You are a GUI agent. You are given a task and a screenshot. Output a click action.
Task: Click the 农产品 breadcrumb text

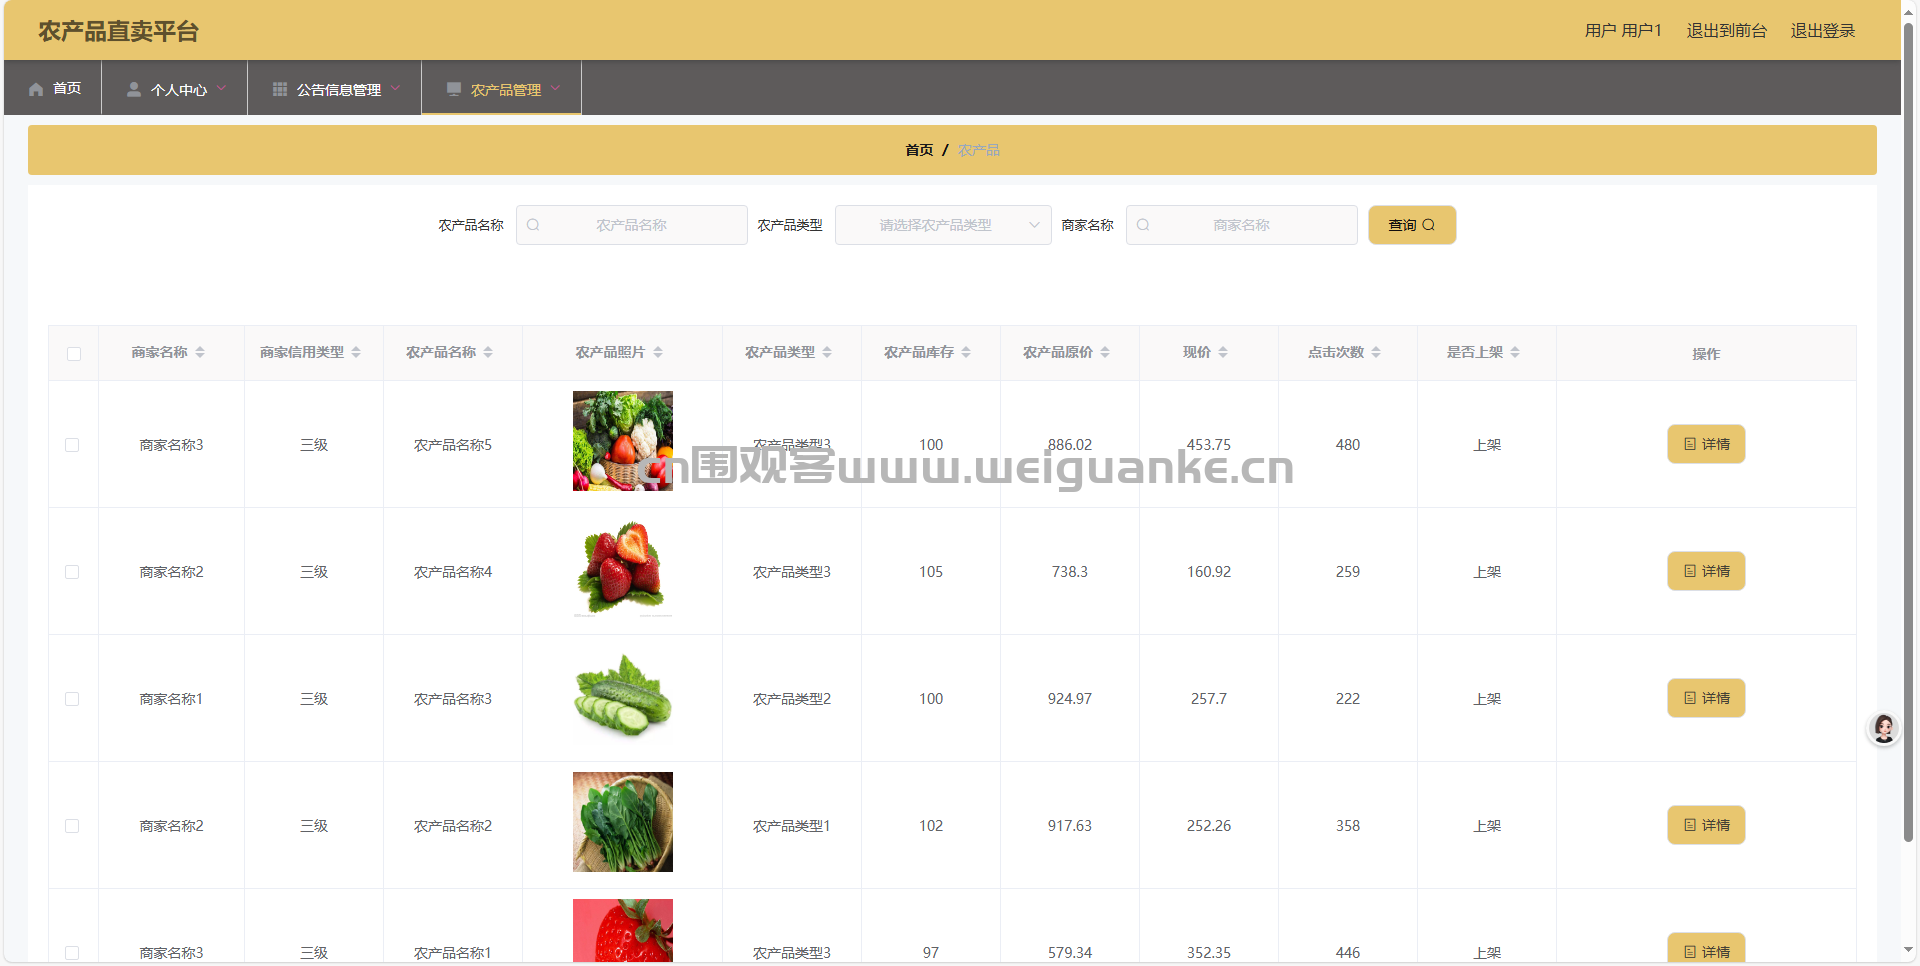coord(979,150)
